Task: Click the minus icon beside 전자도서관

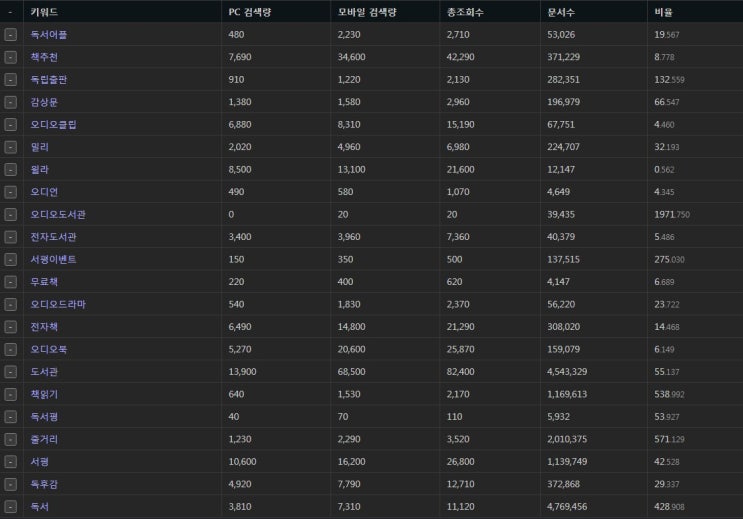Action: pos(10,237)
